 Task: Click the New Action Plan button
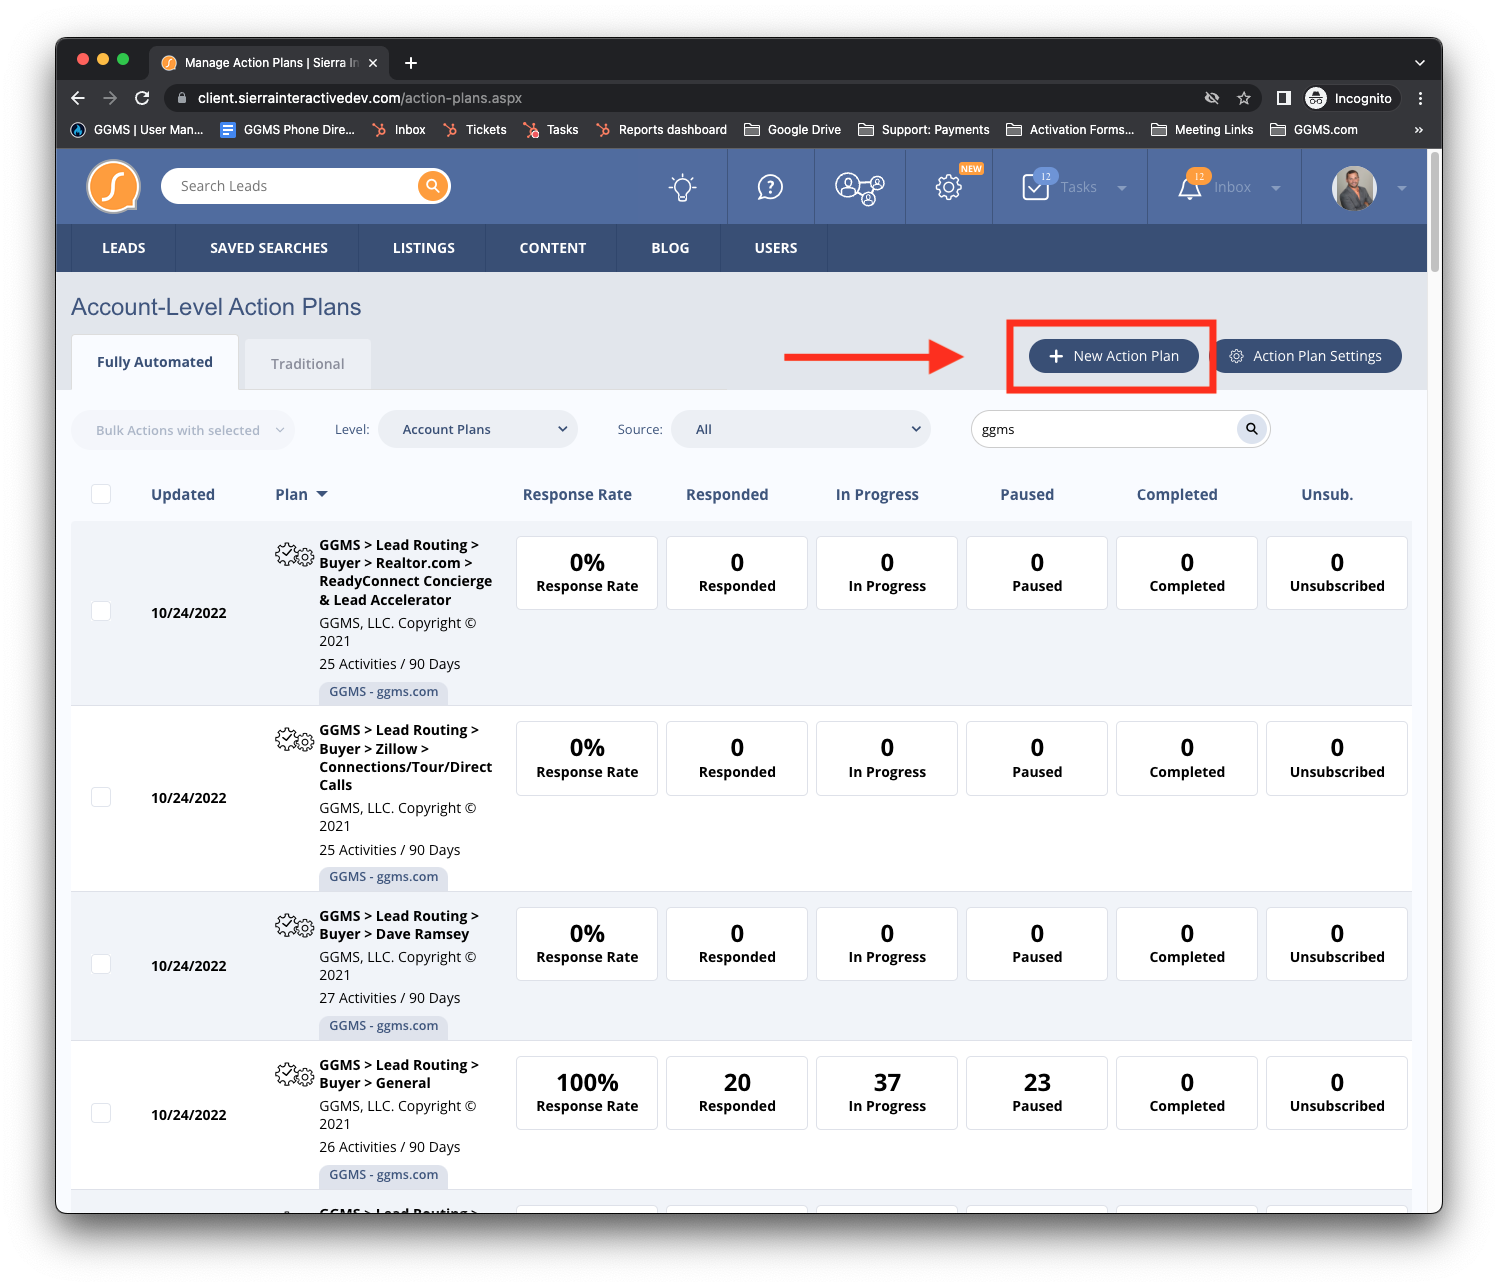(1114, 356)
